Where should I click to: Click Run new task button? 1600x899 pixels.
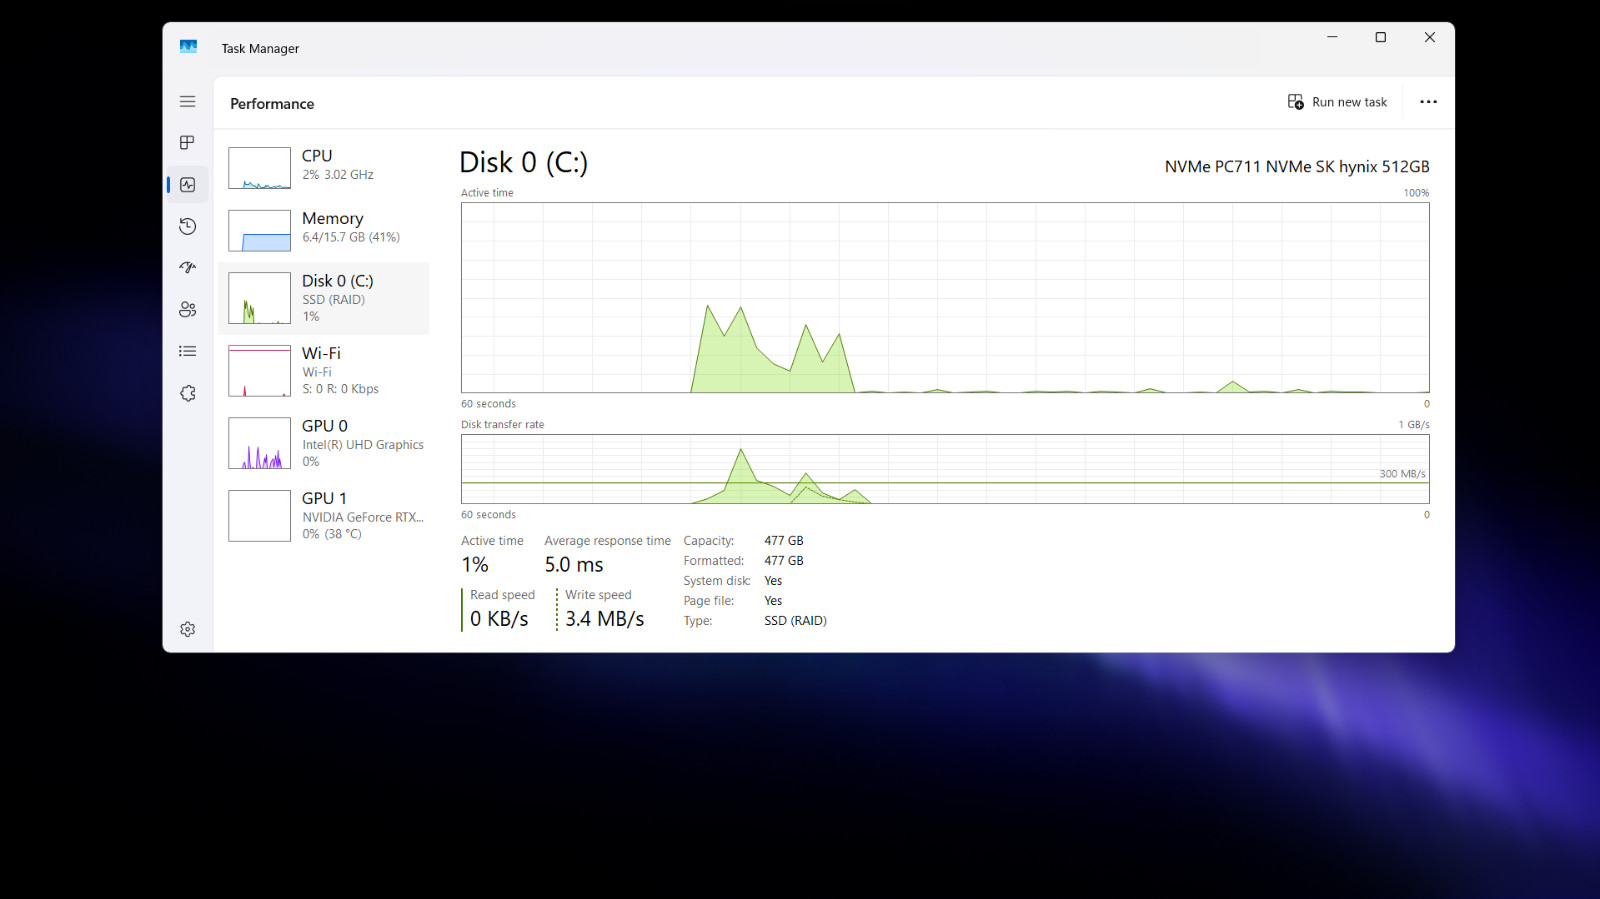pos(1337,102)
